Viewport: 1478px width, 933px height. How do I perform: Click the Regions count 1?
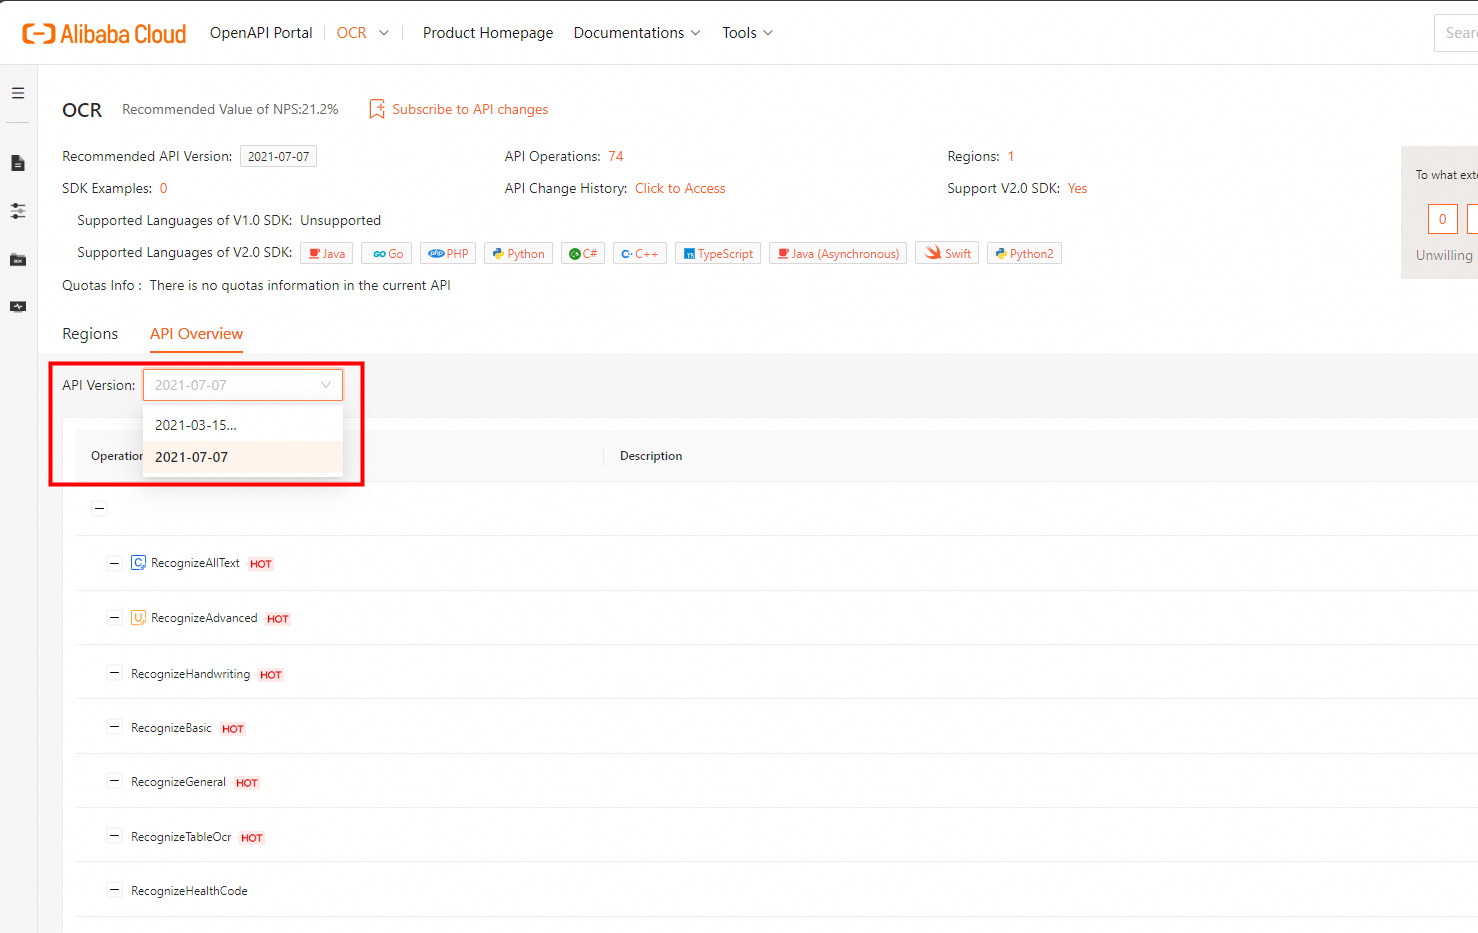pos(1011,156)
